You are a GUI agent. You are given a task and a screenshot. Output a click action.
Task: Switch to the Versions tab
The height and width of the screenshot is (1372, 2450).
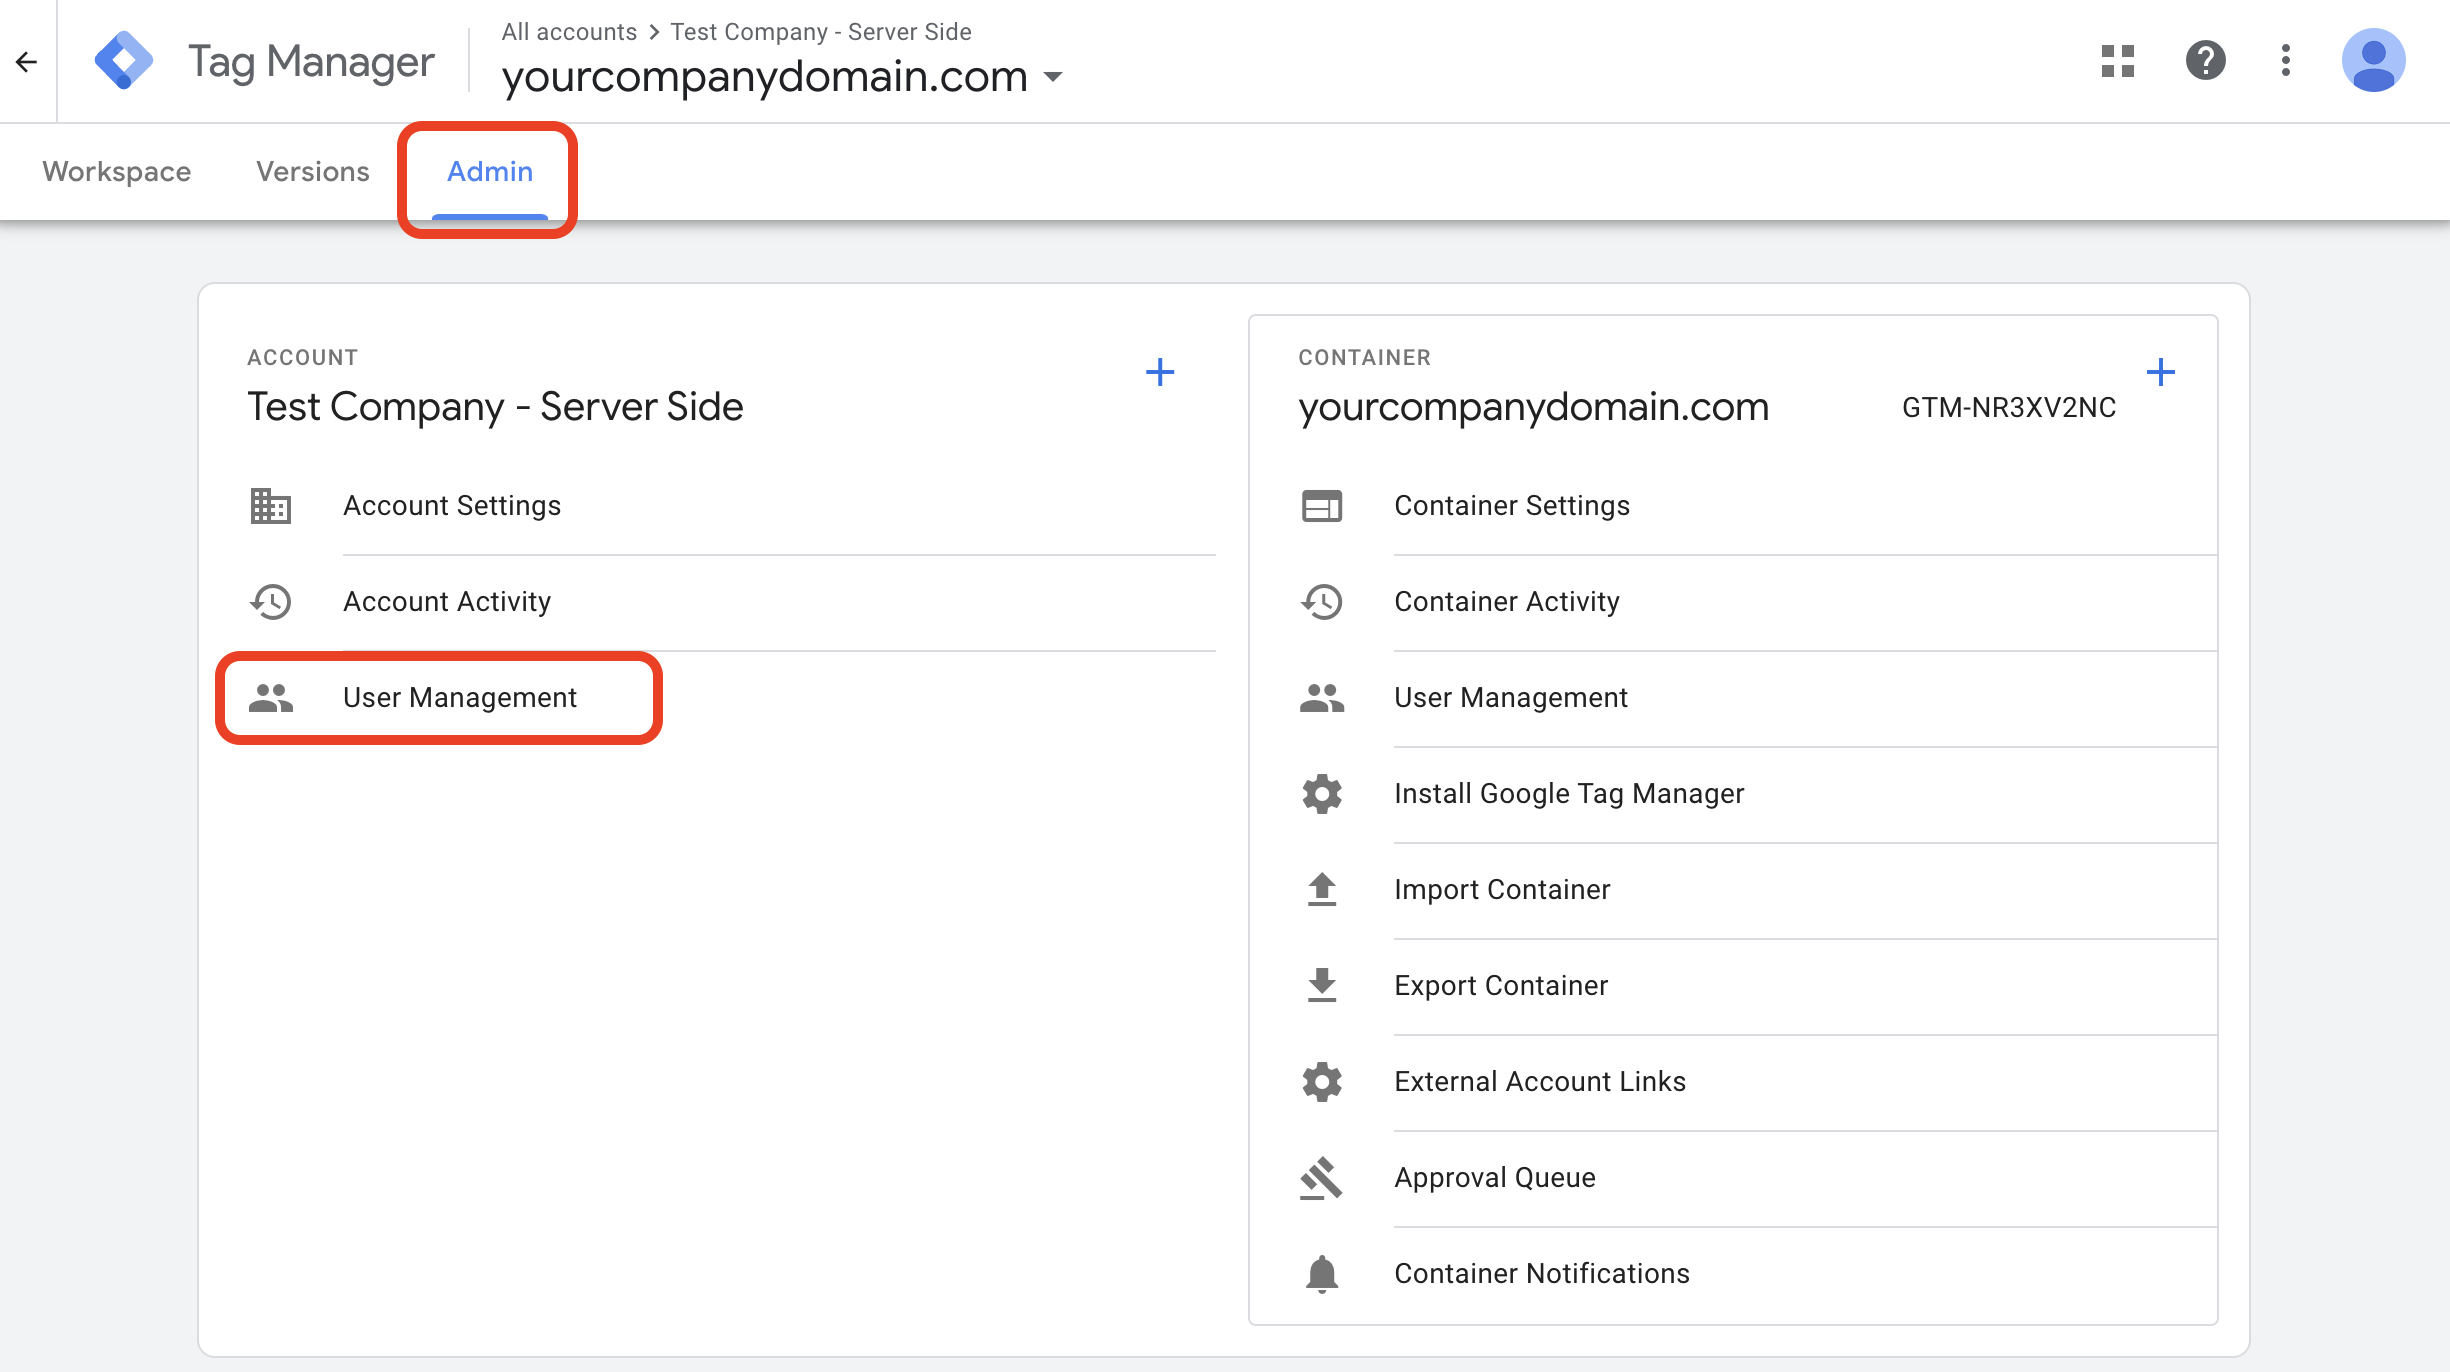click(x=312, y=172)
